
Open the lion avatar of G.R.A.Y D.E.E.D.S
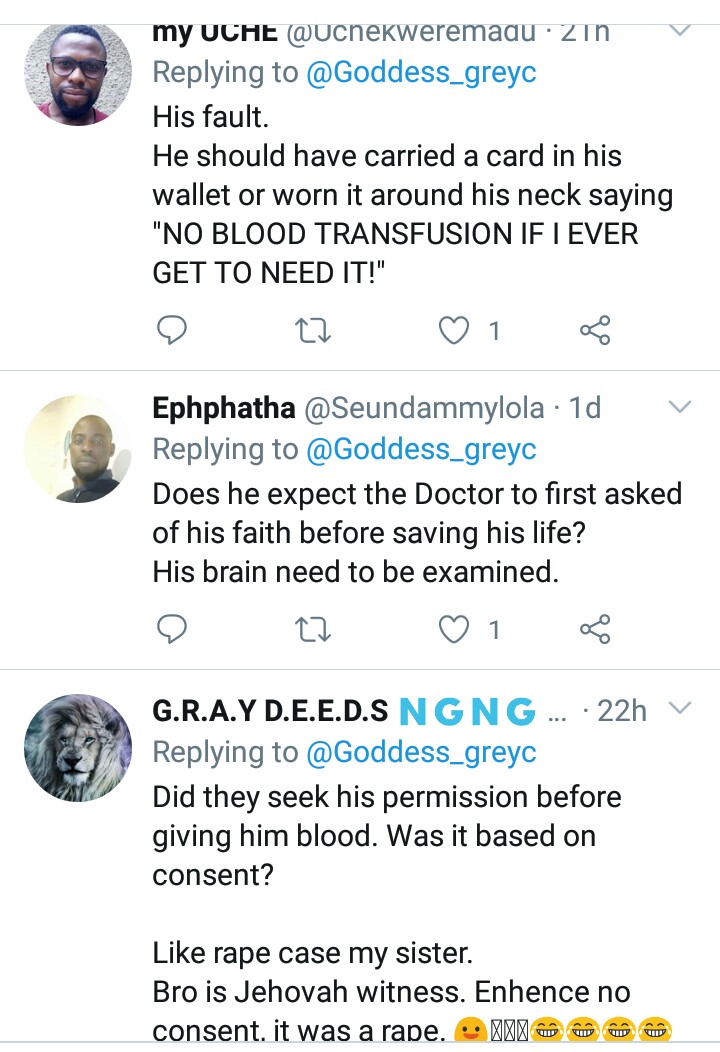click(77, 748)
